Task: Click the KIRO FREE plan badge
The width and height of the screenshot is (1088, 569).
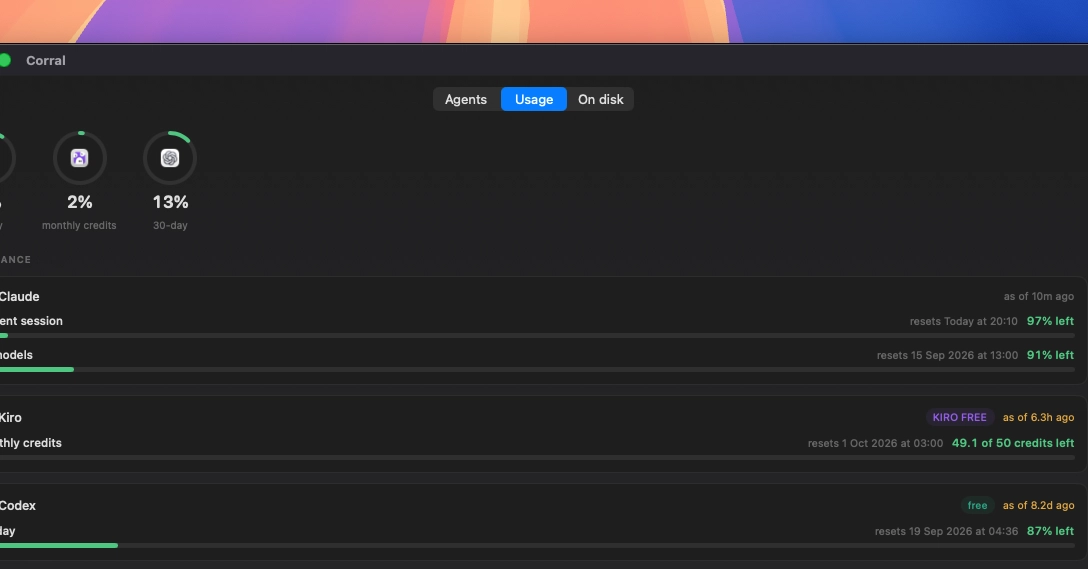Action: pos(960,417)
